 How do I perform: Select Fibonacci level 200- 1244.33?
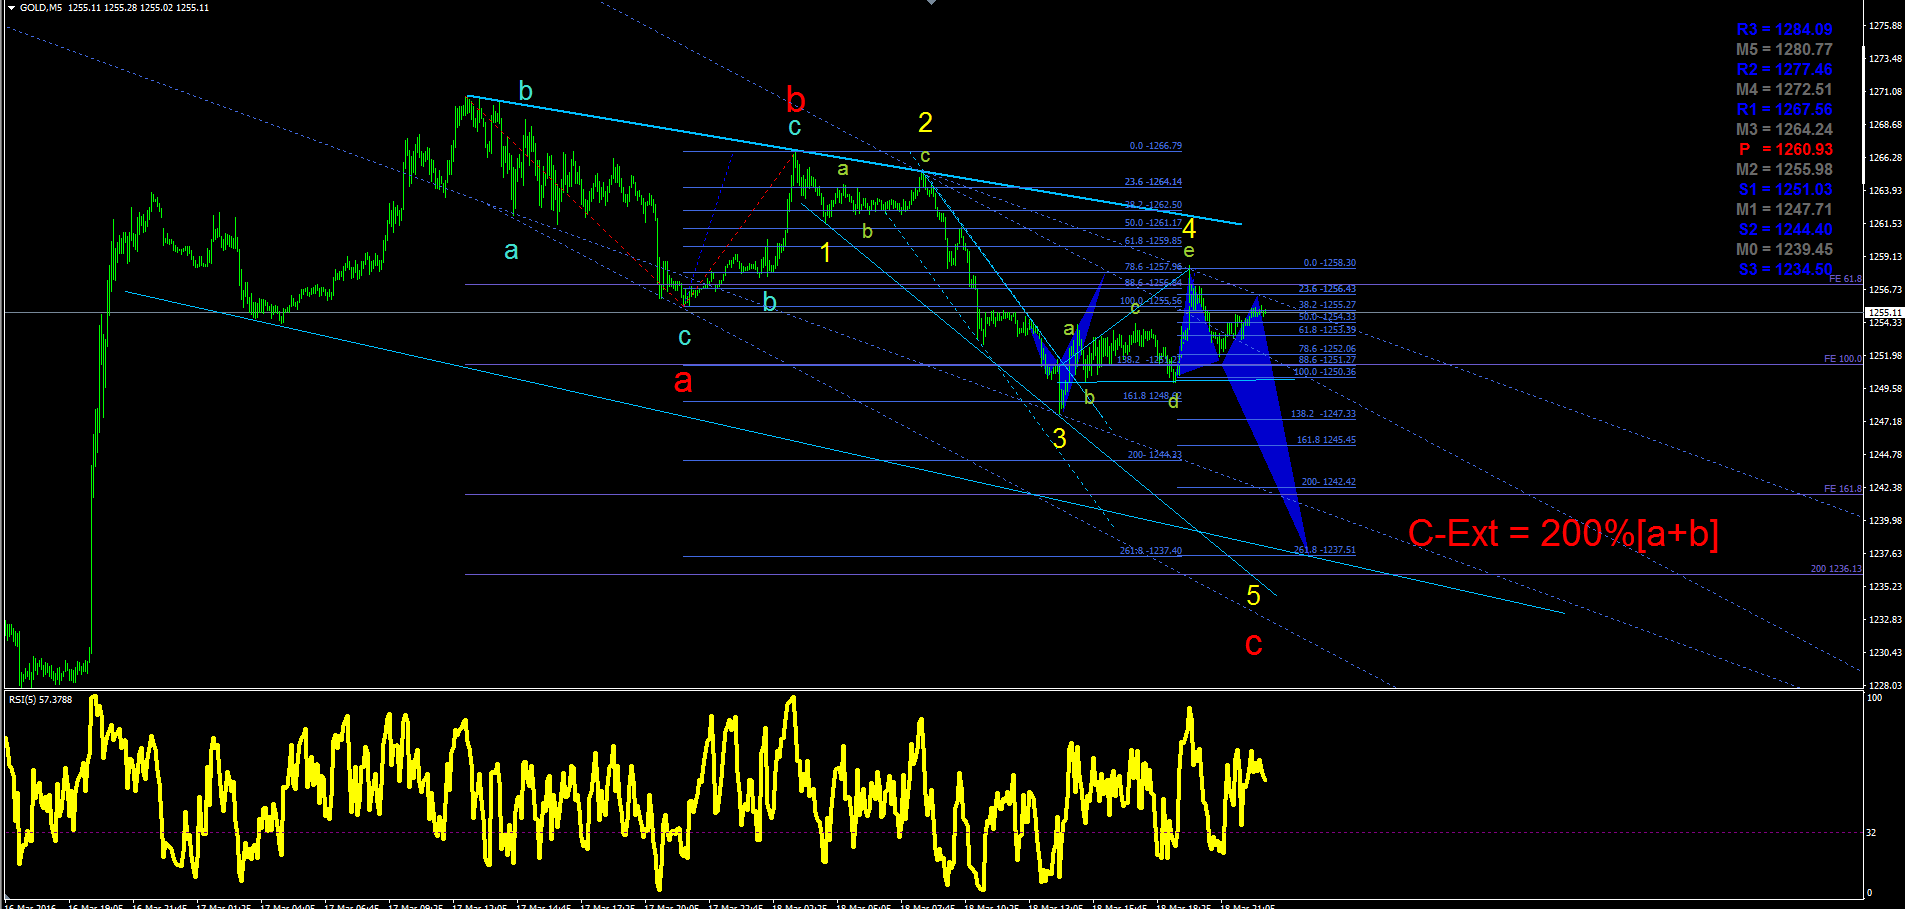[1154, 455]
